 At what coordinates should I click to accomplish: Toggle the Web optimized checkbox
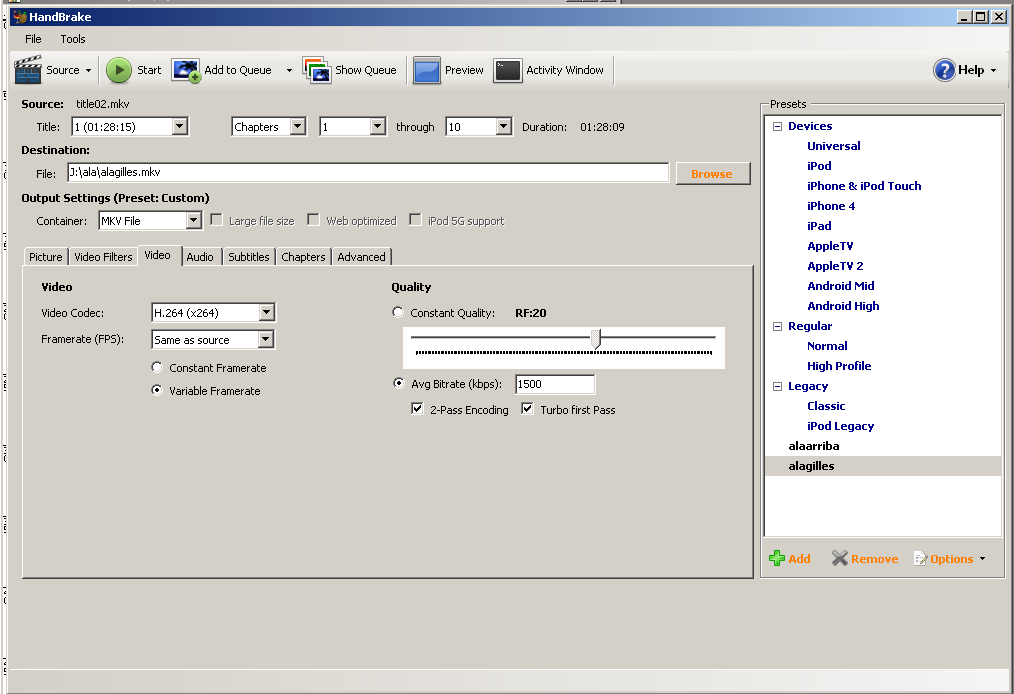(314, 220)
